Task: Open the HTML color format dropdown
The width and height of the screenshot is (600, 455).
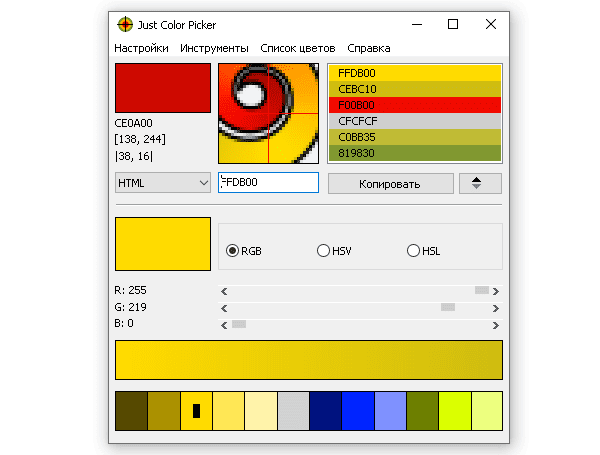Action: click(162, 183)
